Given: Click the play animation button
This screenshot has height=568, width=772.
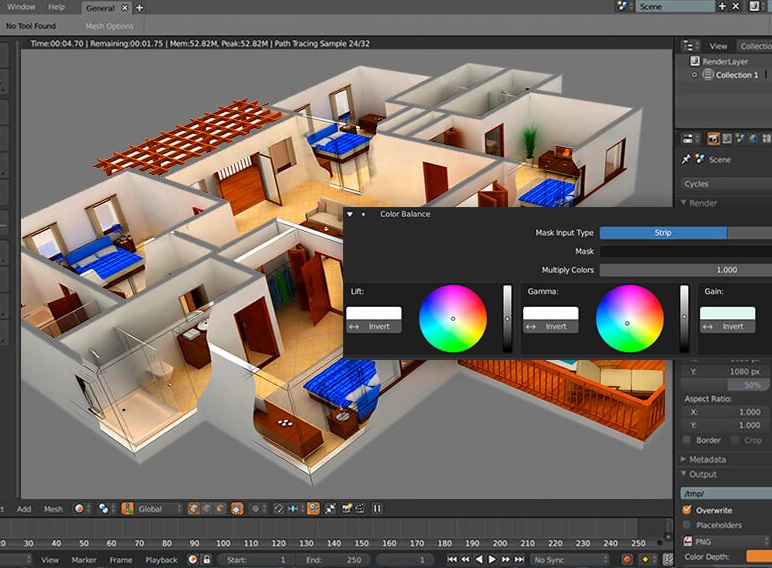Looking at the screenshot, I should (492, 559).
